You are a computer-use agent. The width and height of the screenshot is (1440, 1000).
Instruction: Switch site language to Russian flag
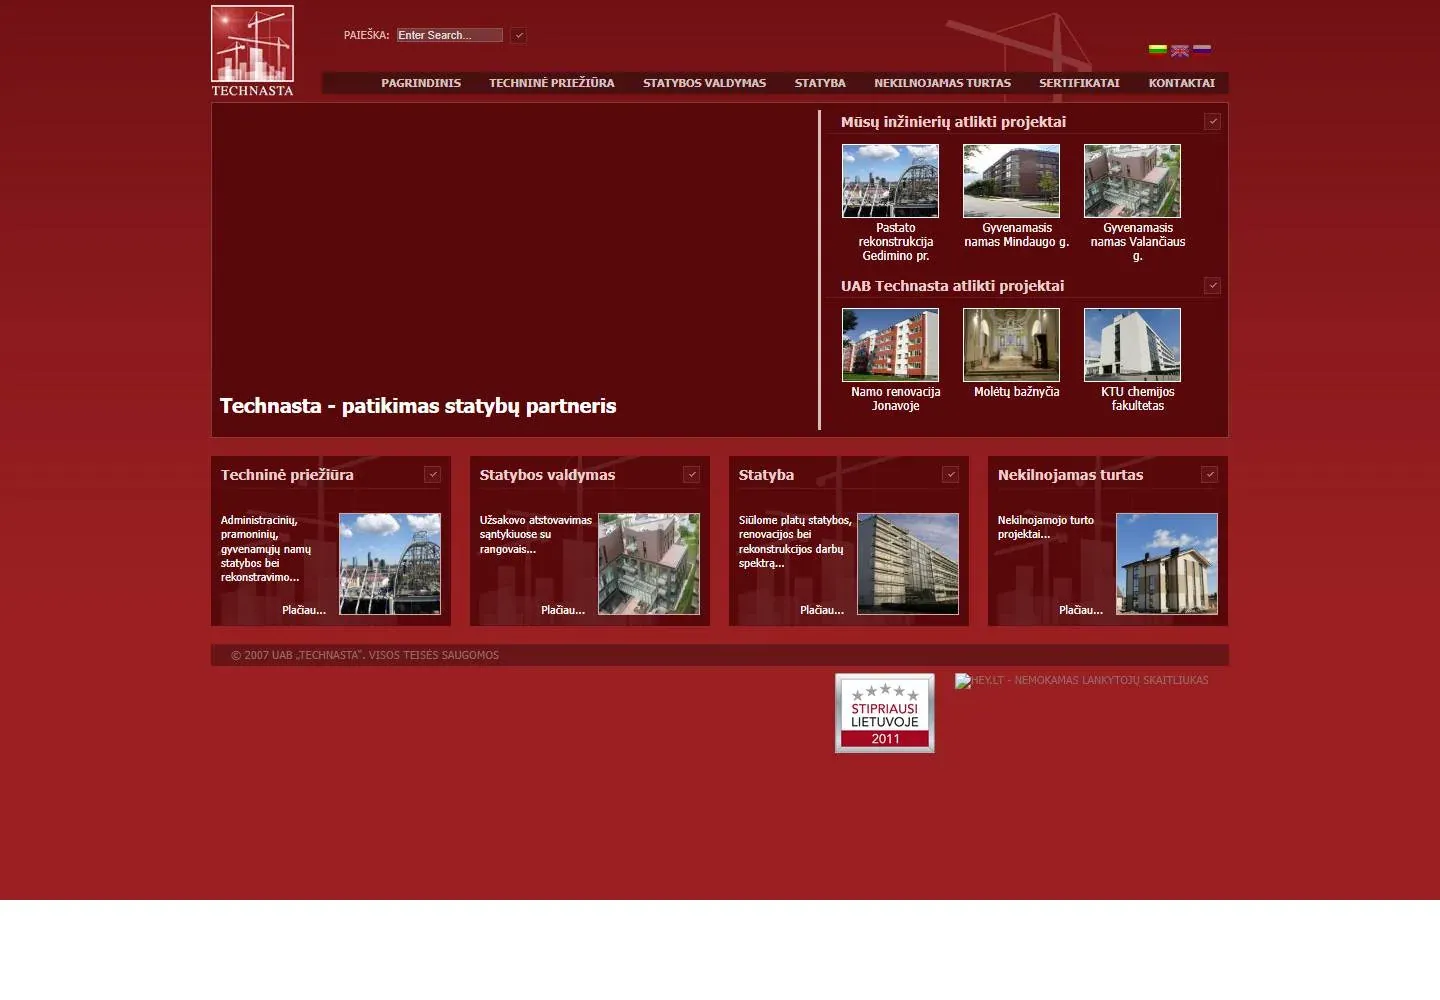[1202, 49]
